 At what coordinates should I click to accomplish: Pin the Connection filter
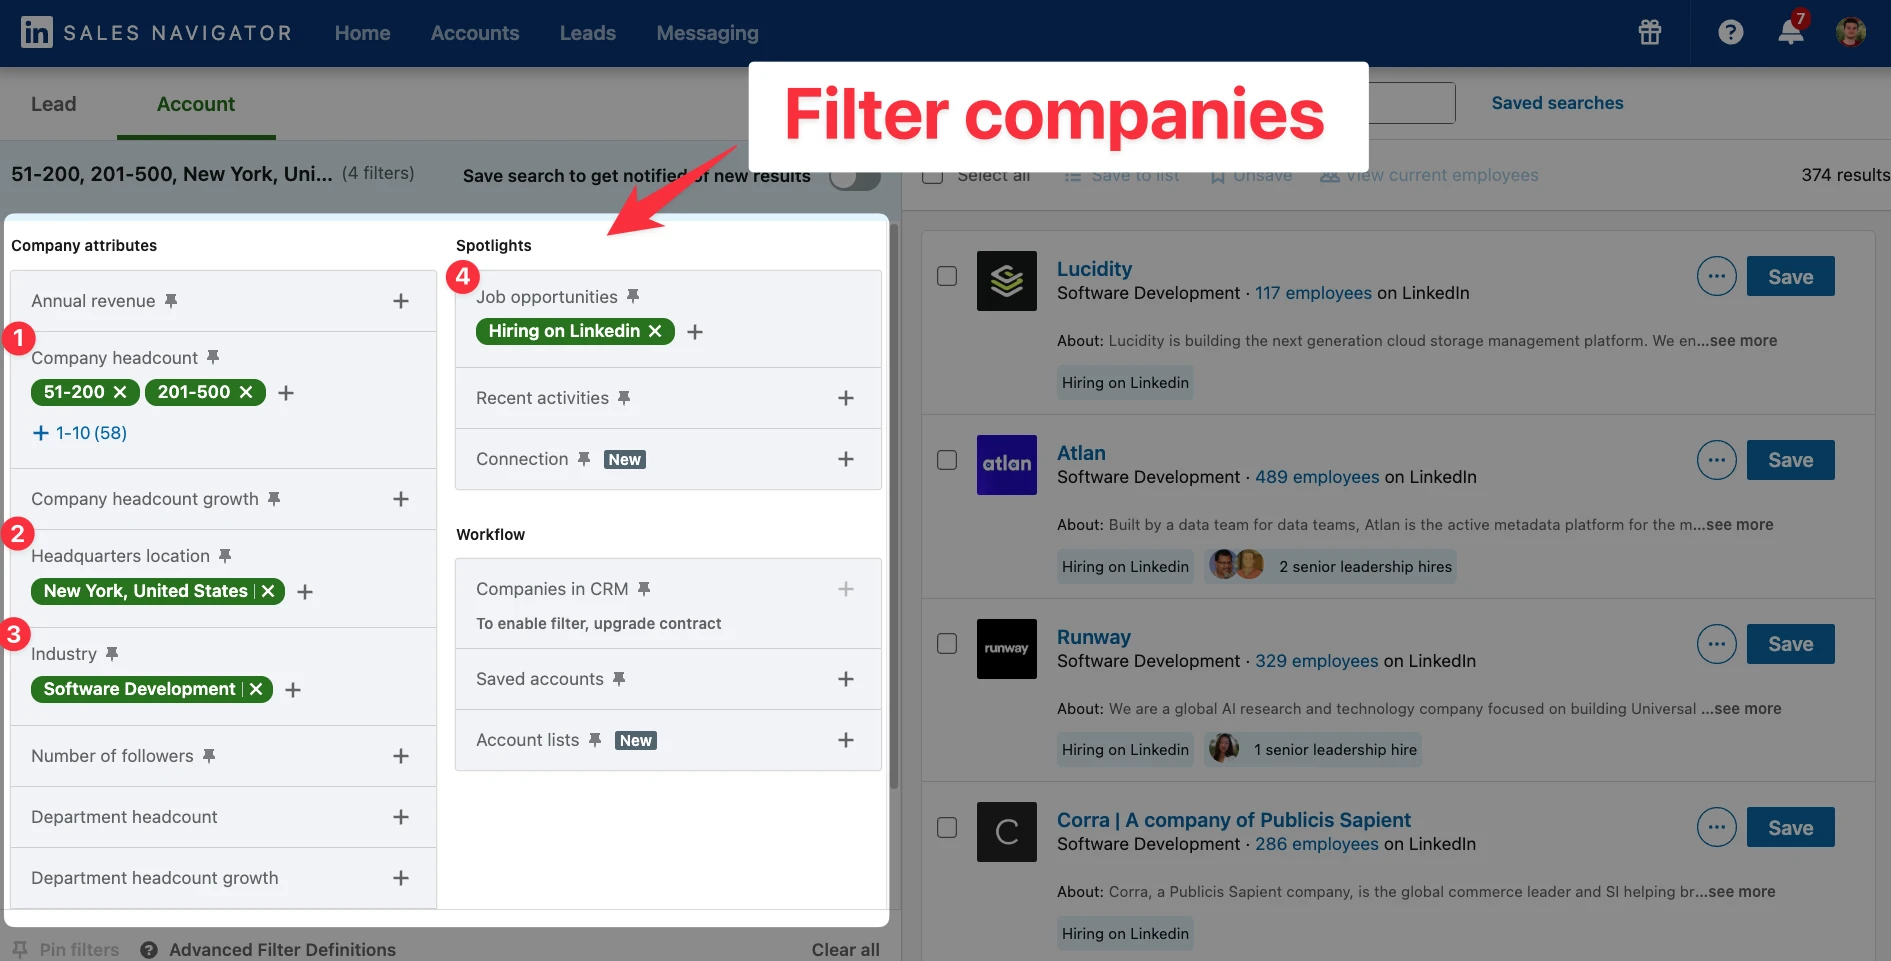point(584,459)
